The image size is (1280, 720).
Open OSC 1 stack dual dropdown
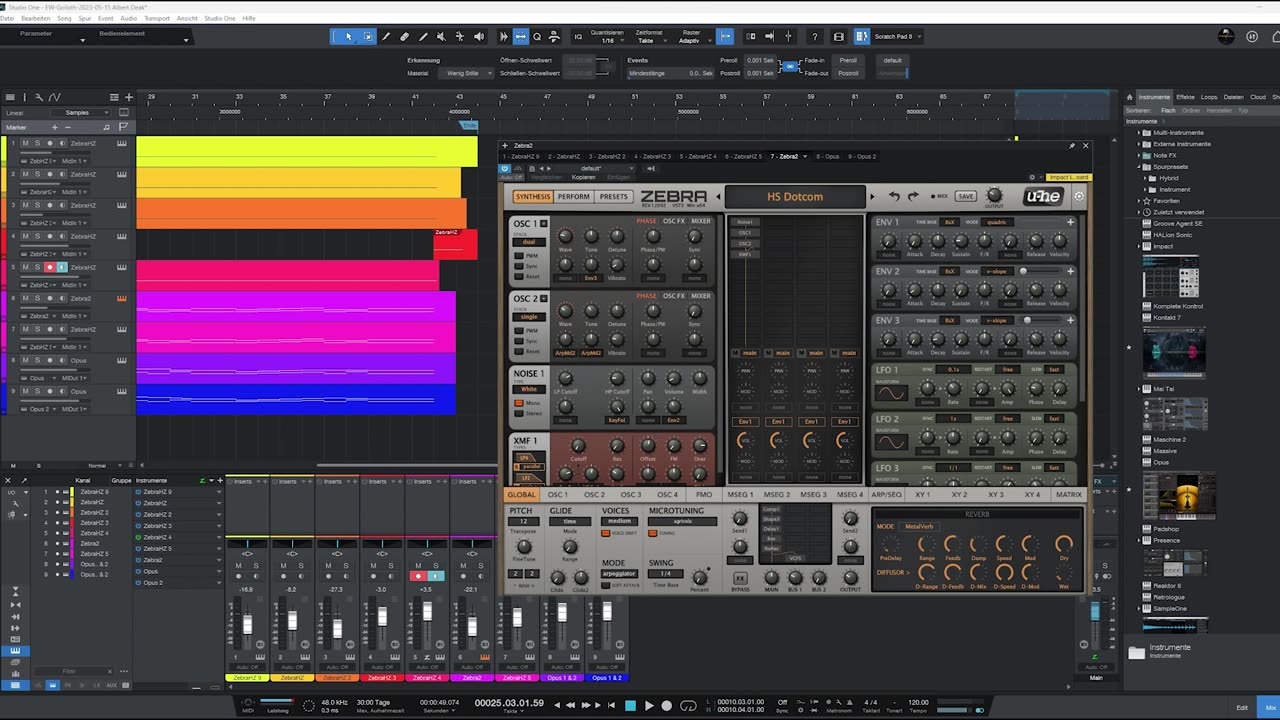point(529,242)
